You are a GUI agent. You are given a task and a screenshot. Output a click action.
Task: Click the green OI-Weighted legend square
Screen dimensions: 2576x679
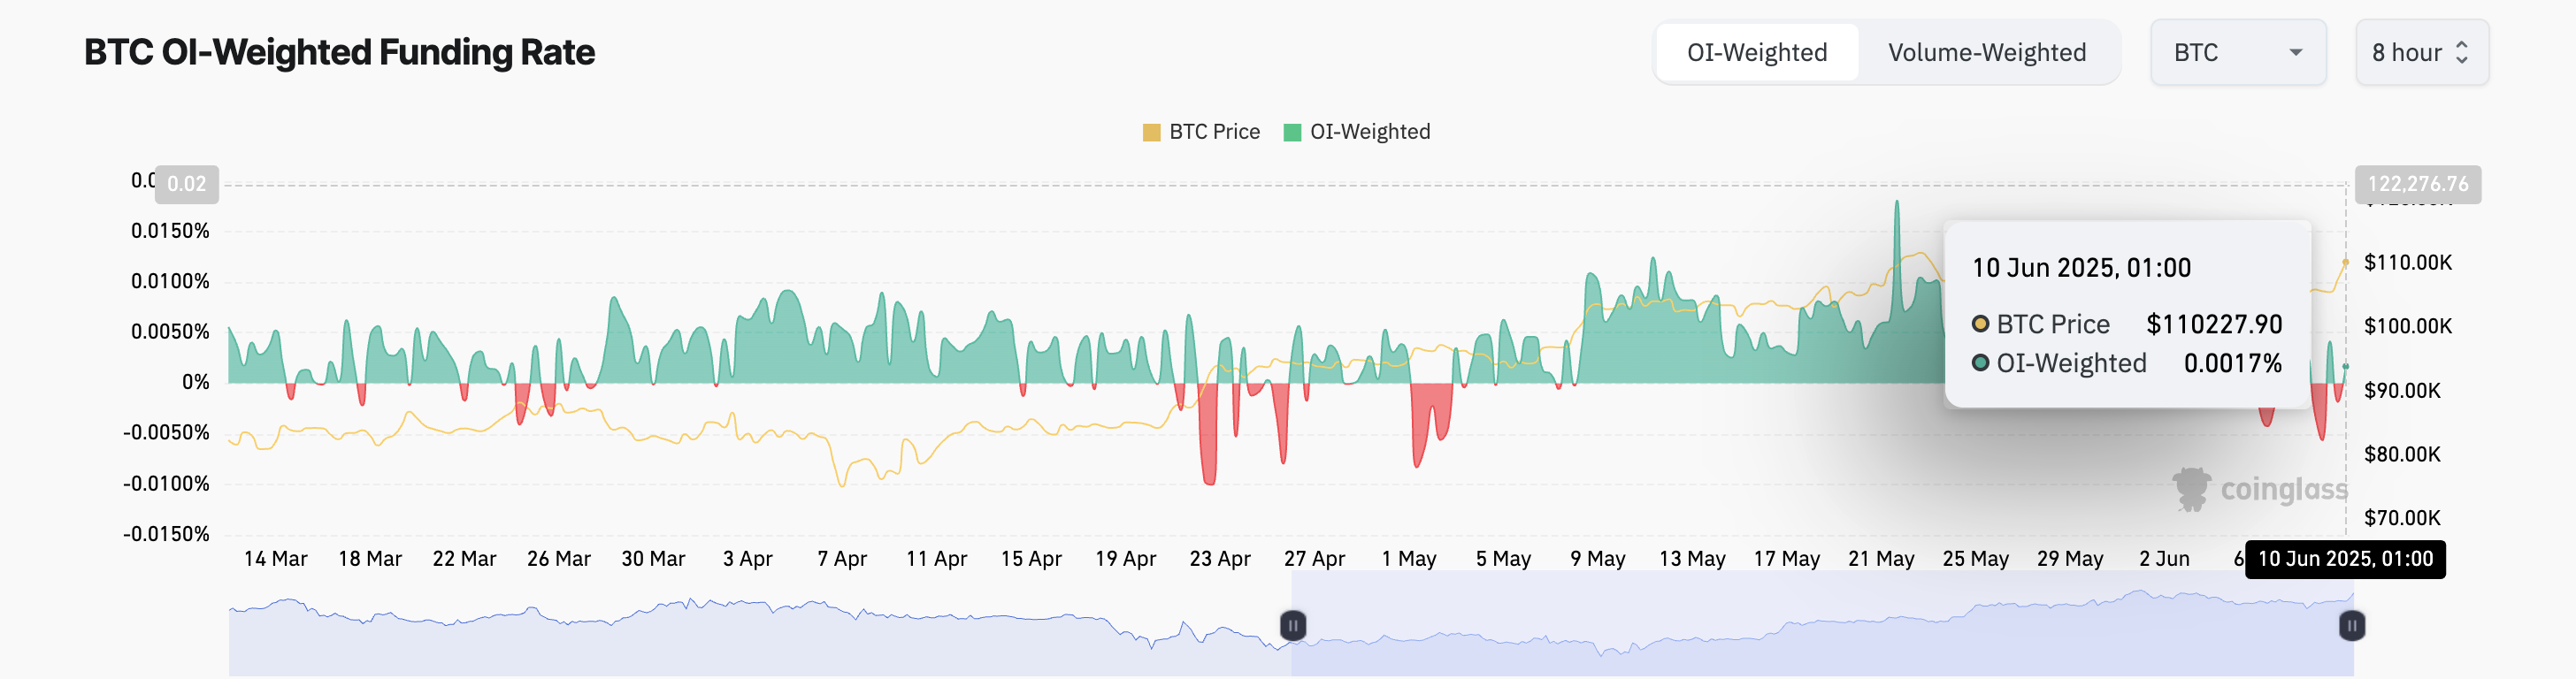coord(1292,133)
